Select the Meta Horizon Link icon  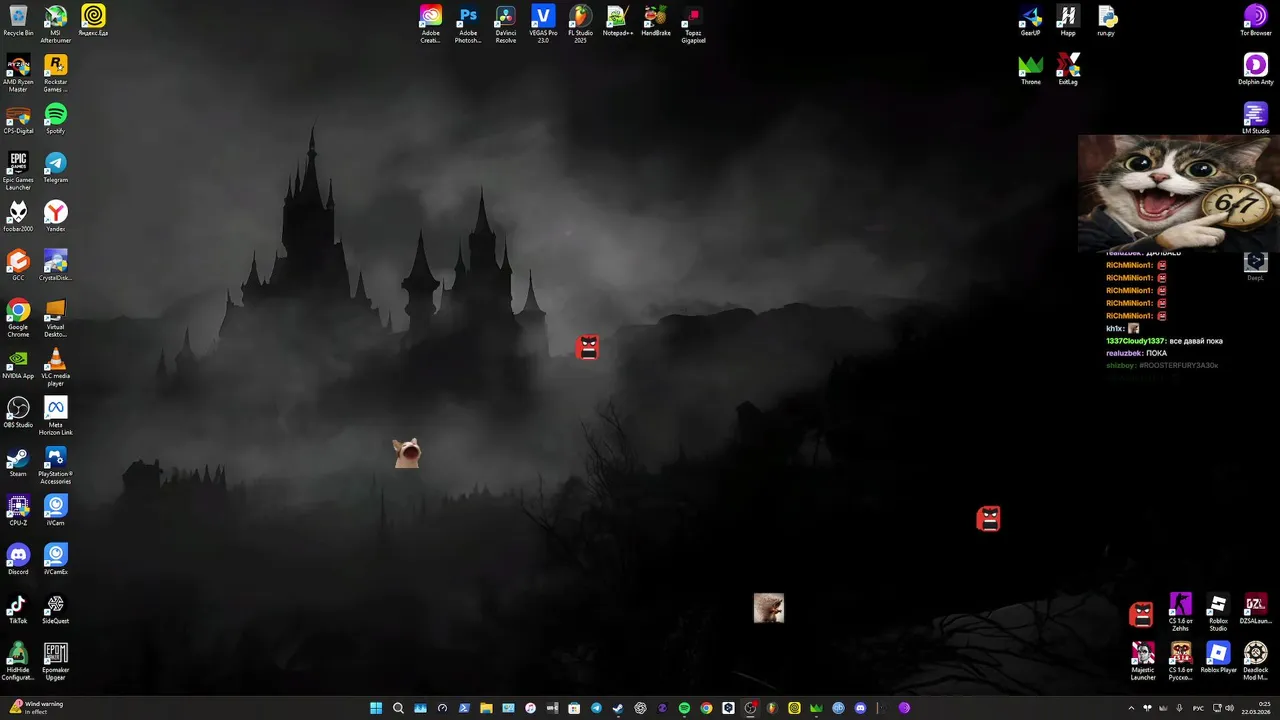pos(56,416)
